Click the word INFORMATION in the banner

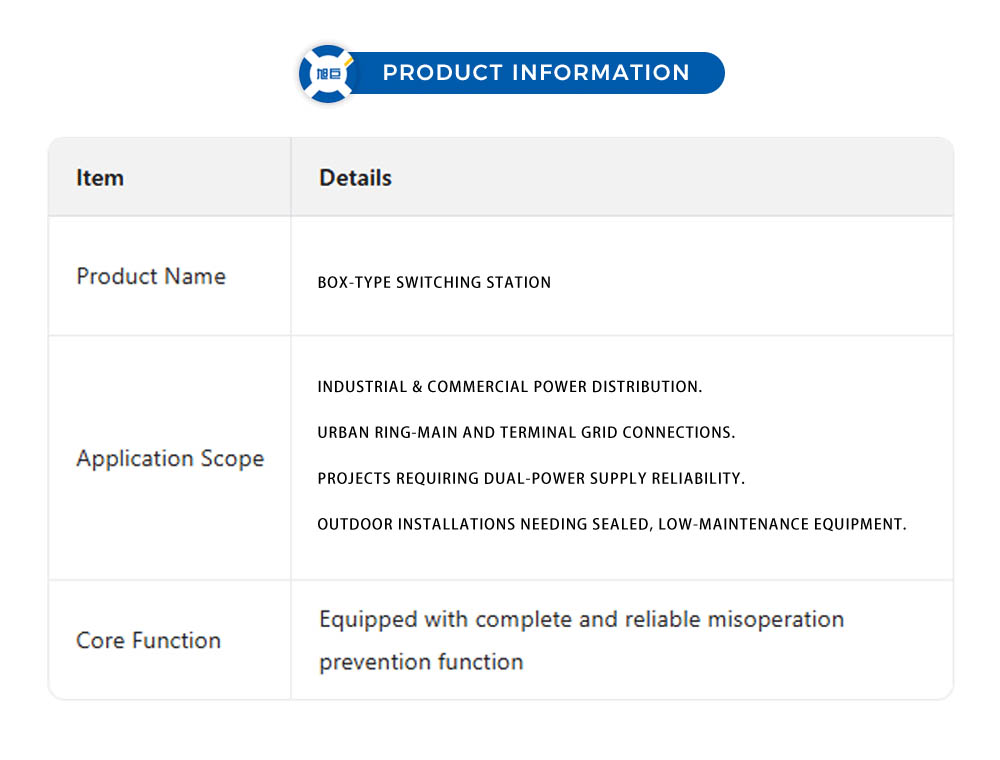pyautogui.click(x=600, y=73)
